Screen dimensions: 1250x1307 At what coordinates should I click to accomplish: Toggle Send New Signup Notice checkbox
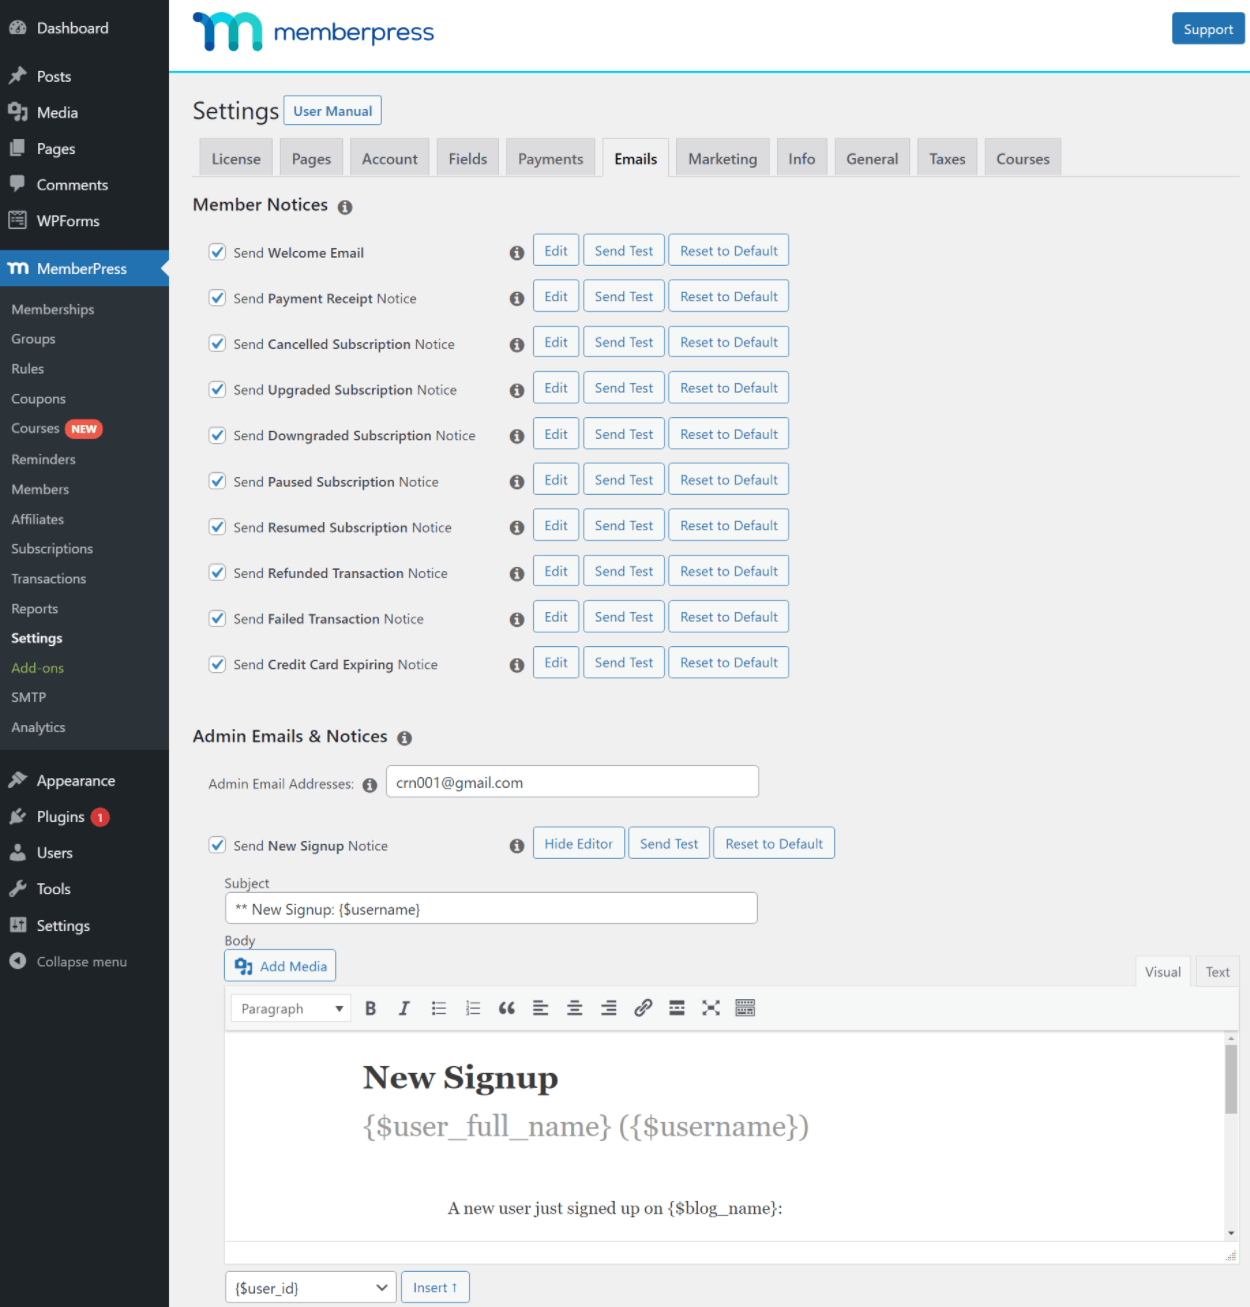coord(217,845)
